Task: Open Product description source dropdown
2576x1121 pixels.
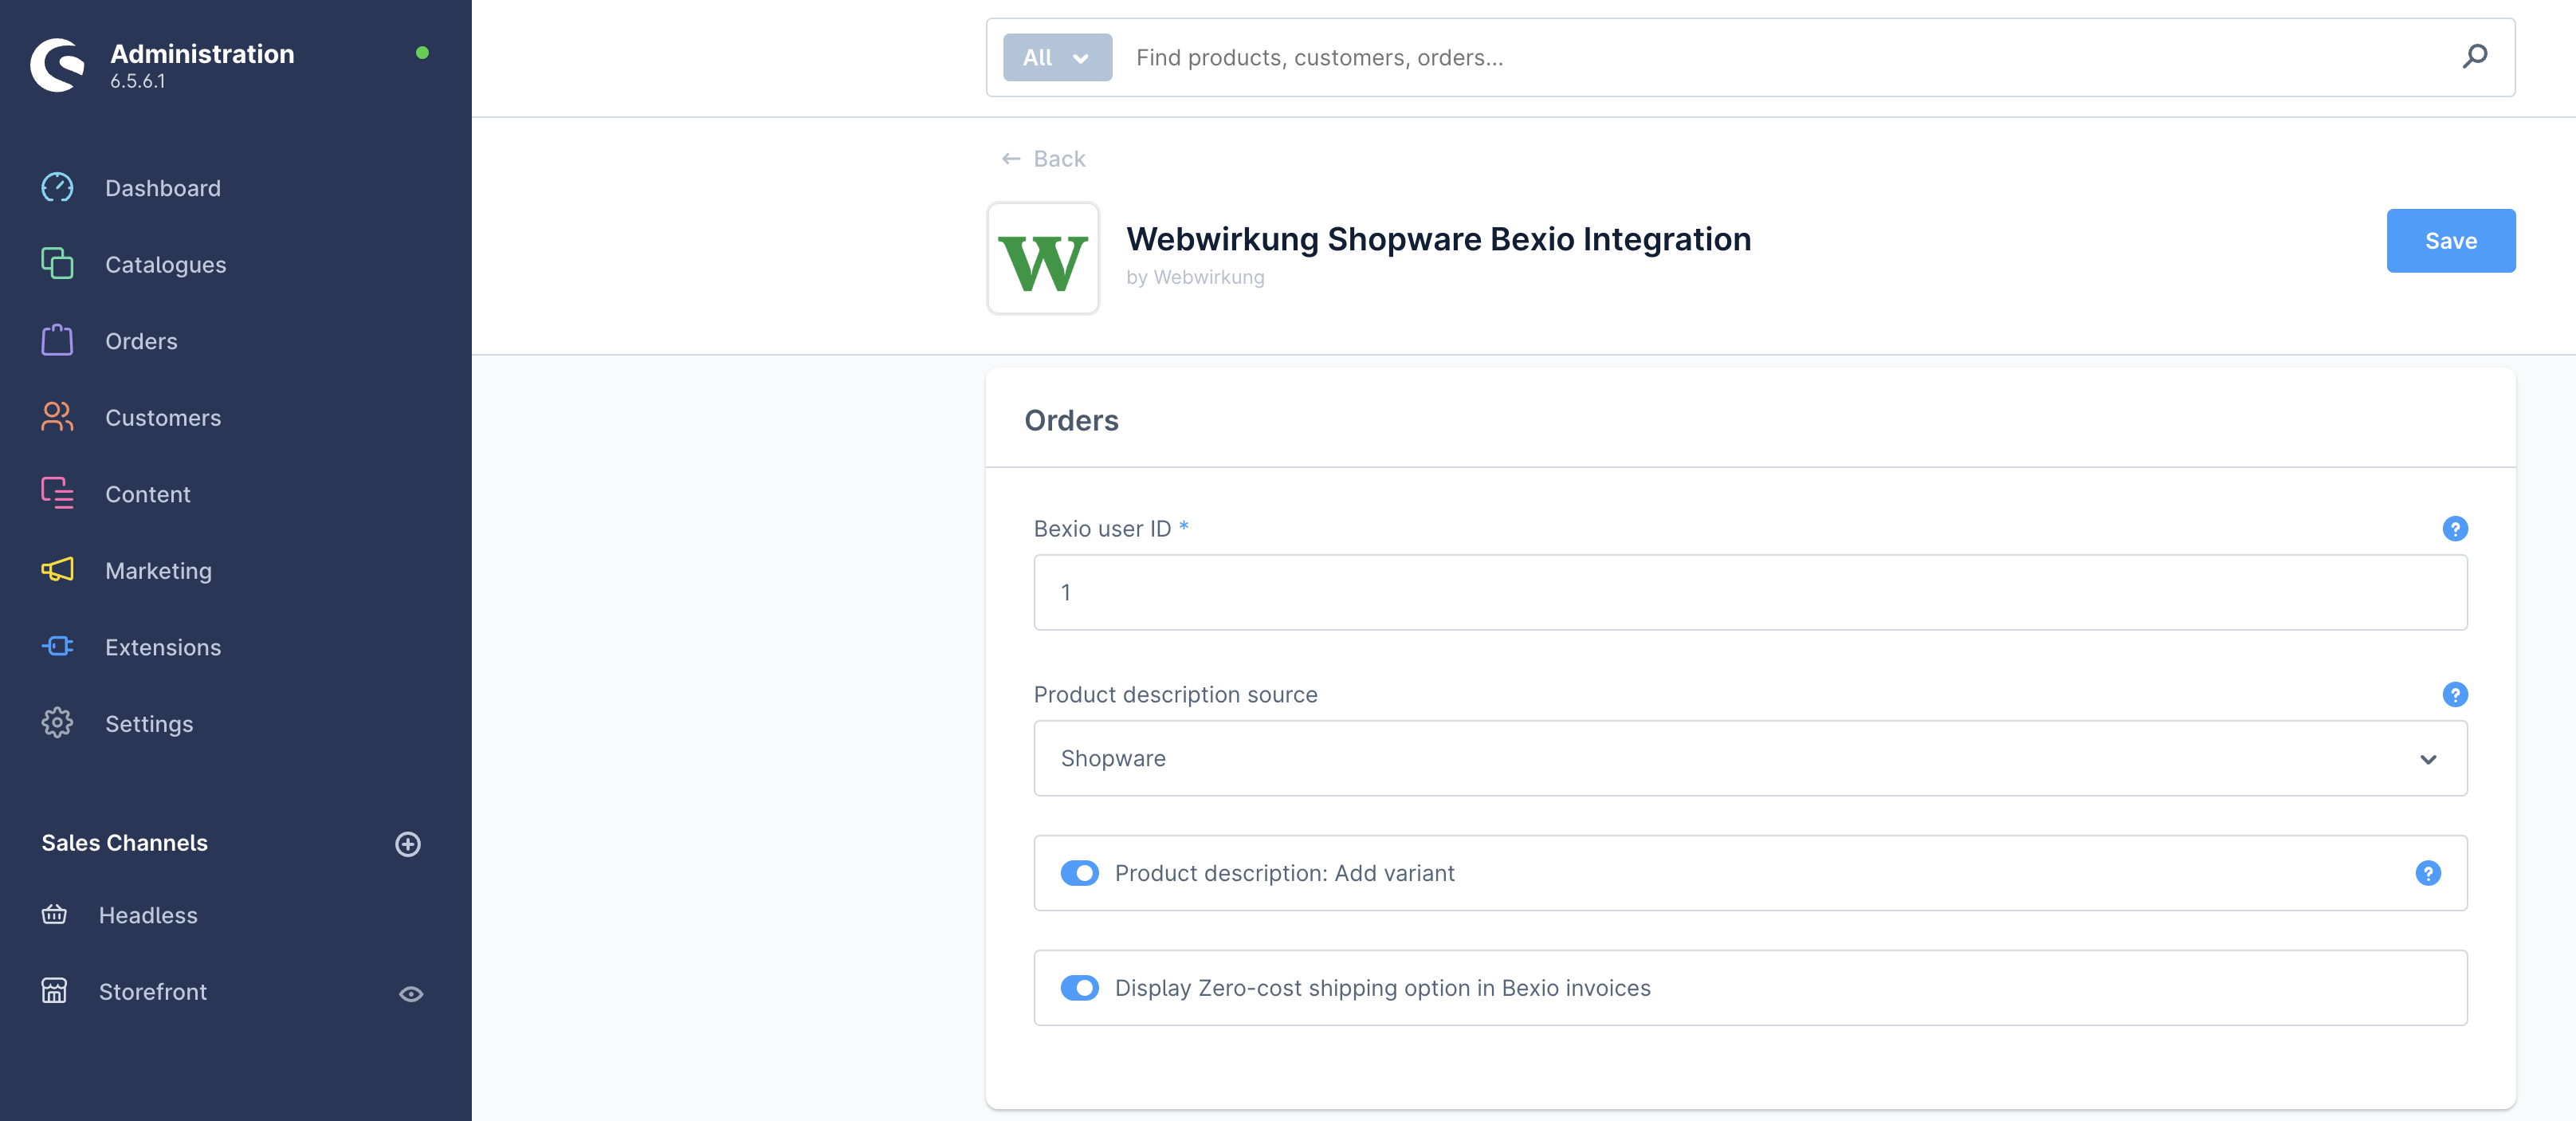Action: (x=1749, y=758)
